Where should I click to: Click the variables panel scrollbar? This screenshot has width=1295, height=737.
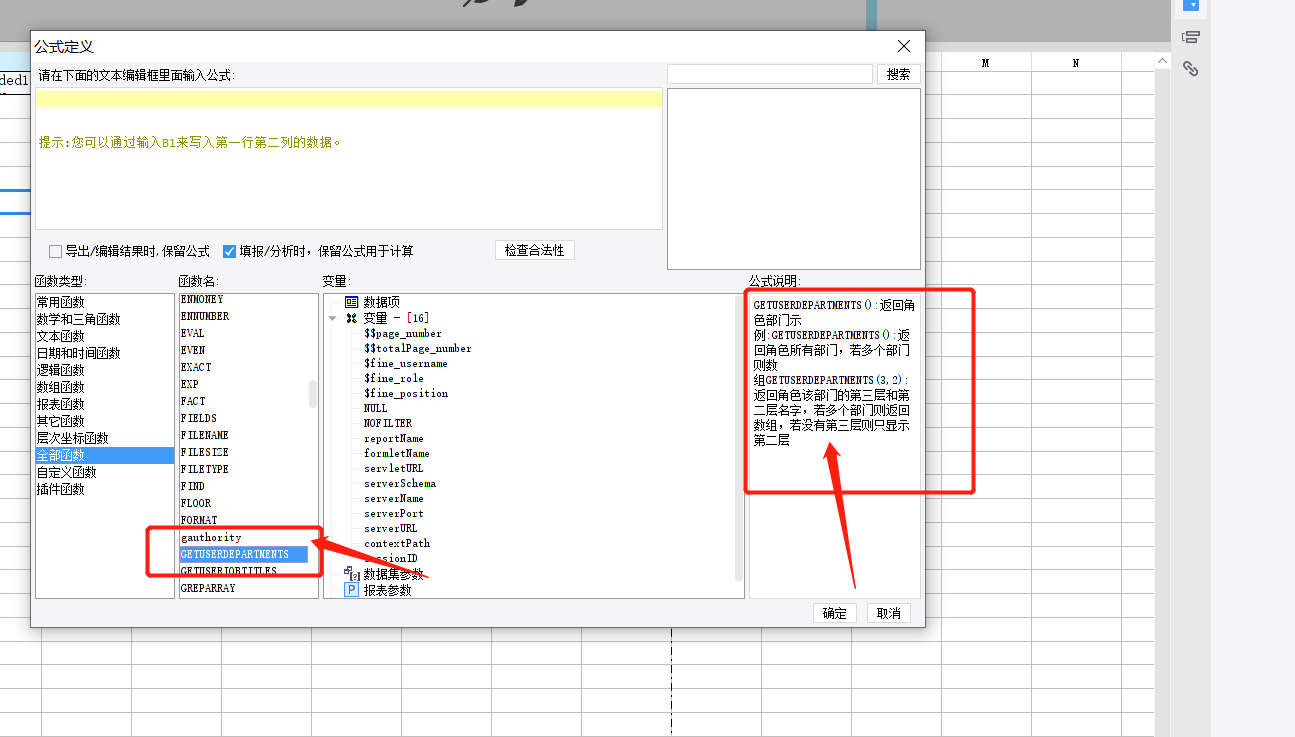739,437
